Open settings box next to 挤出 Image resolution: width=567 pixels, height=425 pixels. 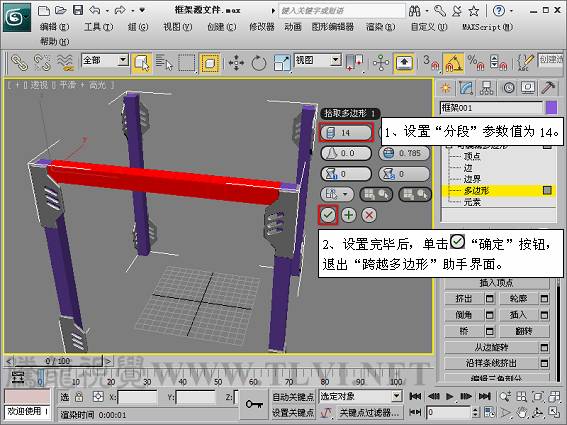(490, 298)
